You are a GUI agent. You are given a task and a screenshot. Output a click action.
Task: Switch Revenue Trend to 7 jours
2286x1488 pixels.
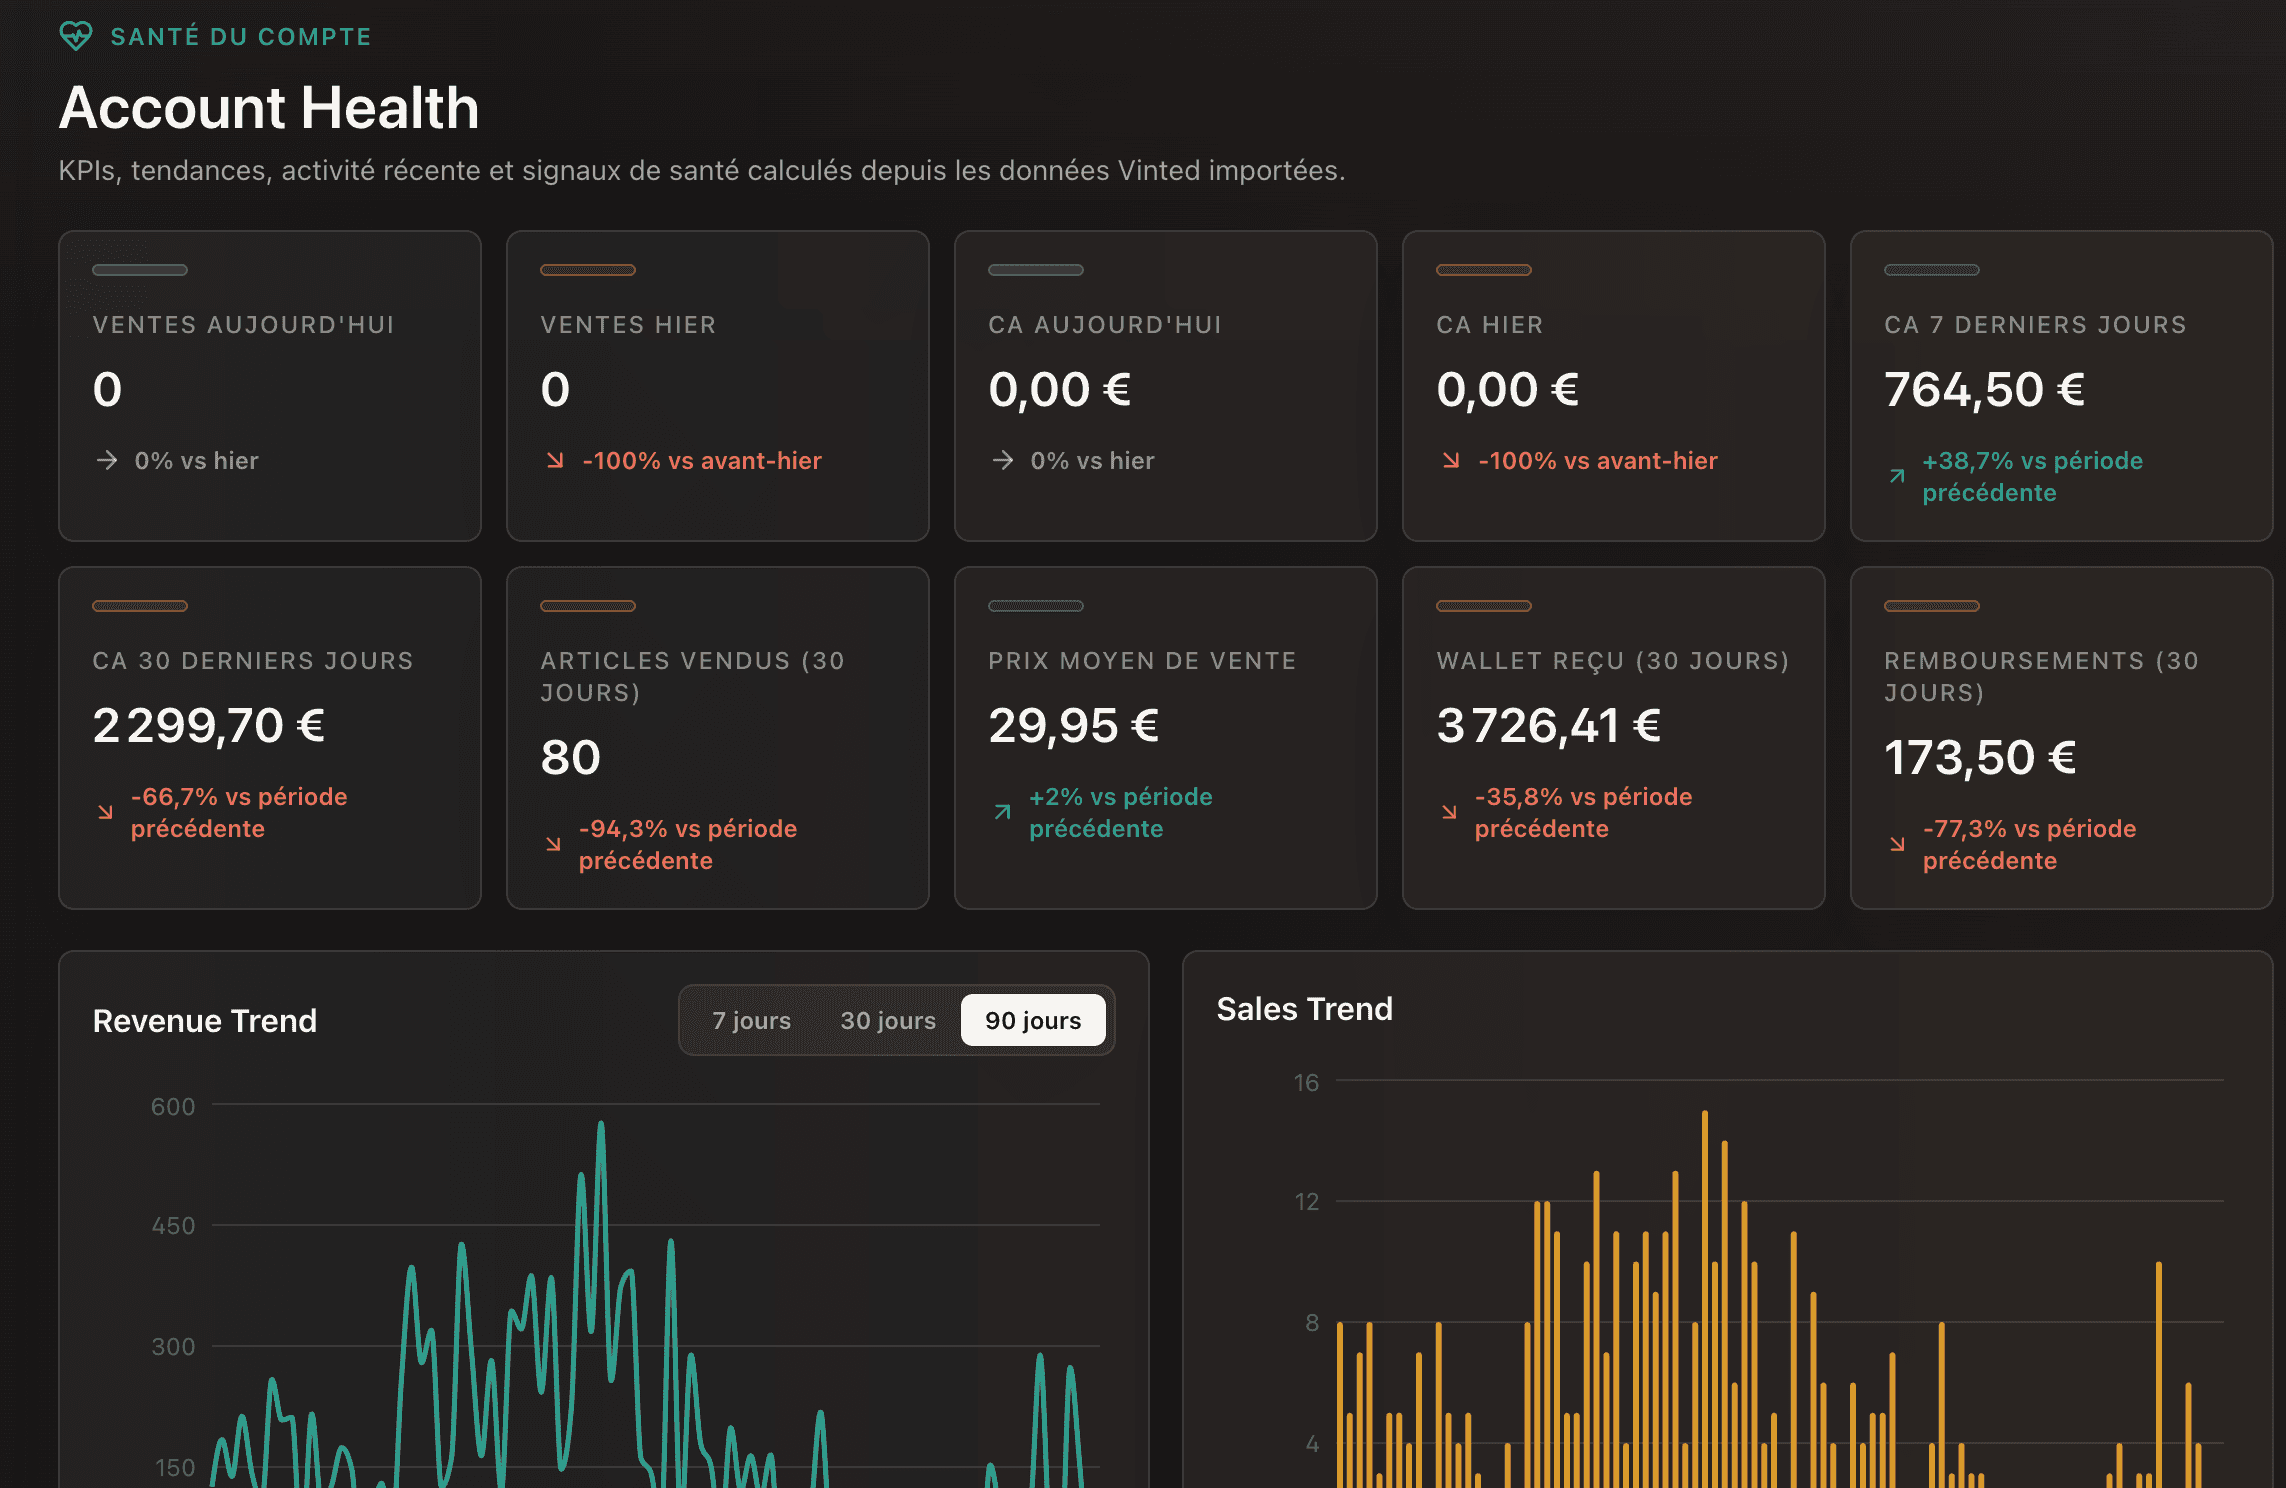tap(751, 1020)
